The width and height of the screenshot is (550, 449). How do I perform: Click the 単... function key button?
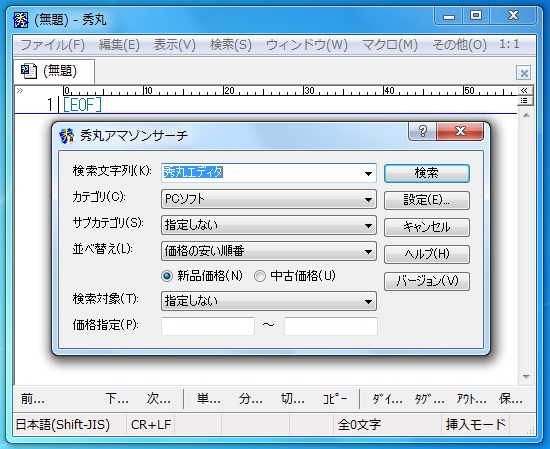[208, 399]
